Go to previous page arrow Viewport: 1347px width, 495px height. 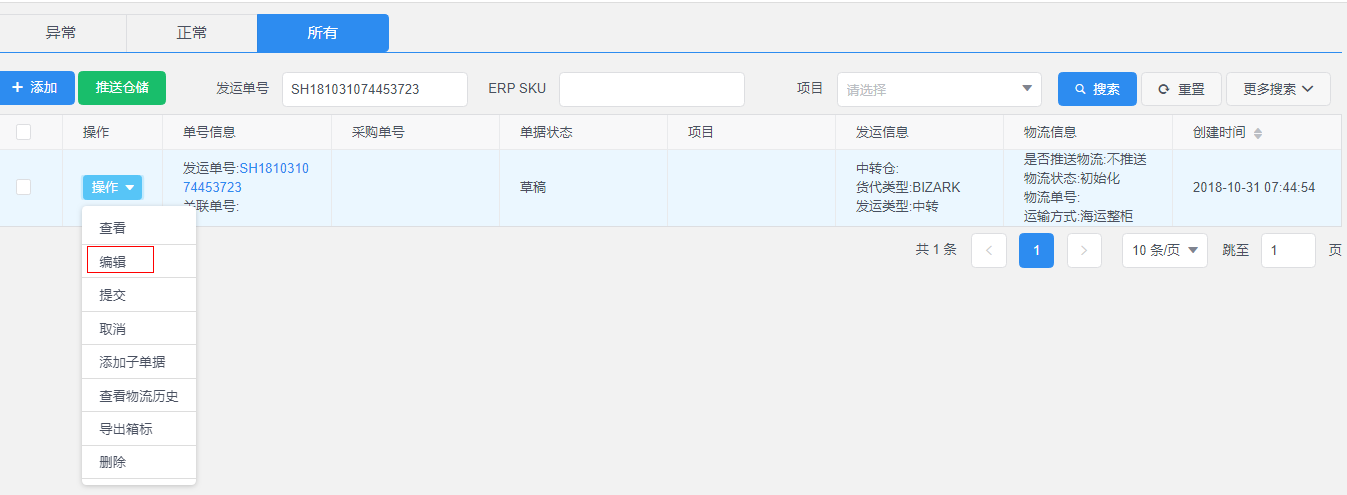pos(989,250)
